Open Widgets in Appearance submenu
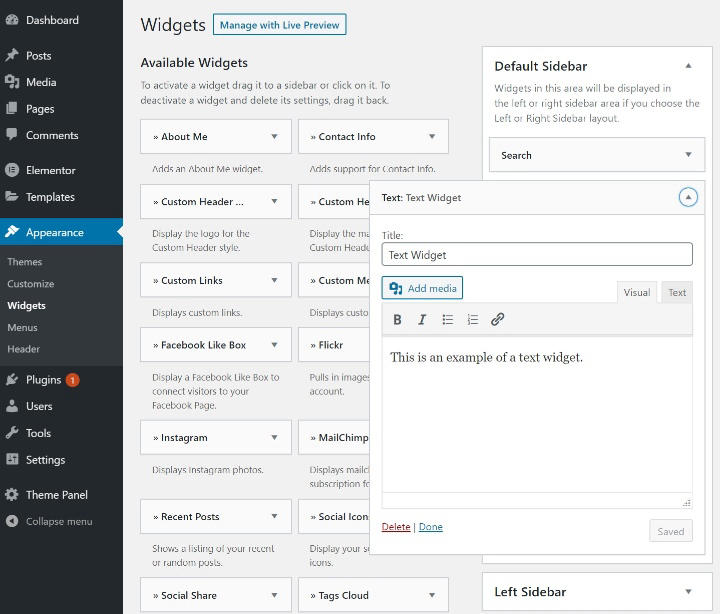Viewport: 720px width, 614px height. tap(27, 305)
